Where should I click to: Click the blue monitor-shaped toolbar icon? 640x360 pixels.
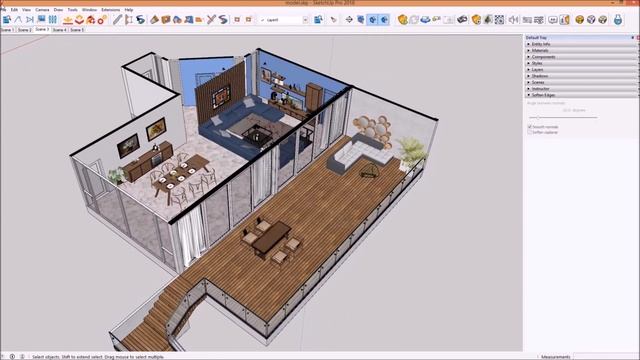pos(41,19)
